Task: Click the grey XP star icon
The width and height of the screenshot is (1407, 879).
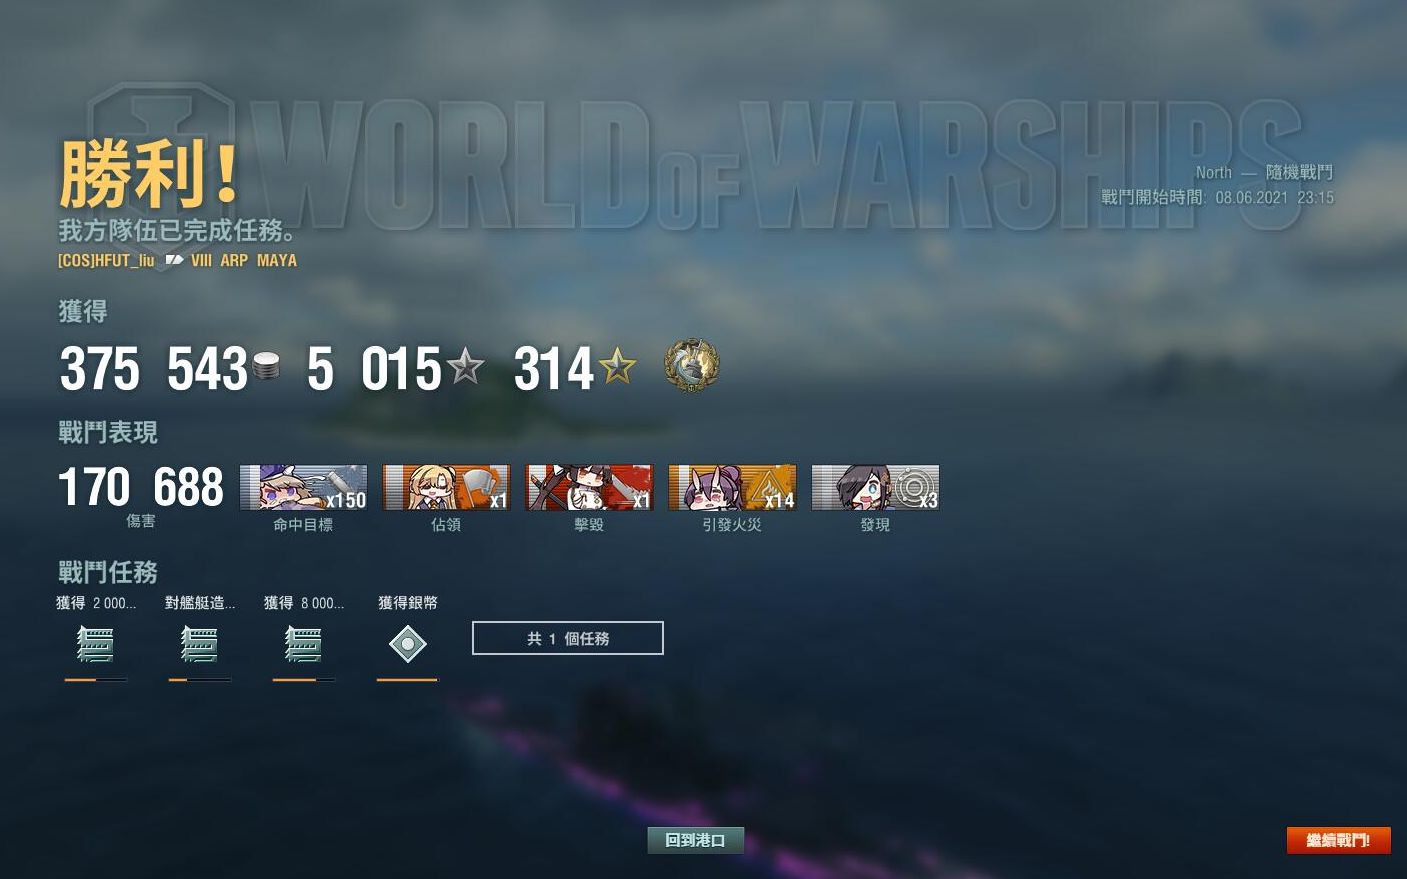Action: point(465,367)
